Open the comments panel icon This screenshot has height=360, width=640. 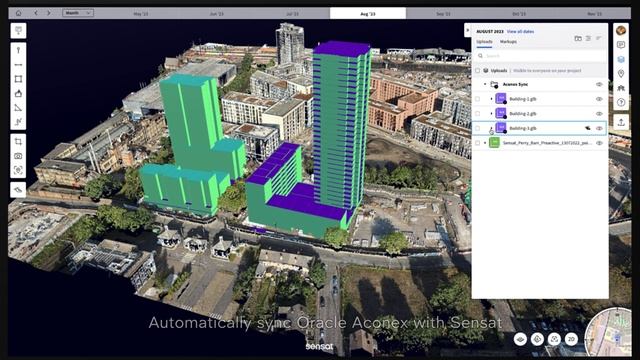click(621, 45)
